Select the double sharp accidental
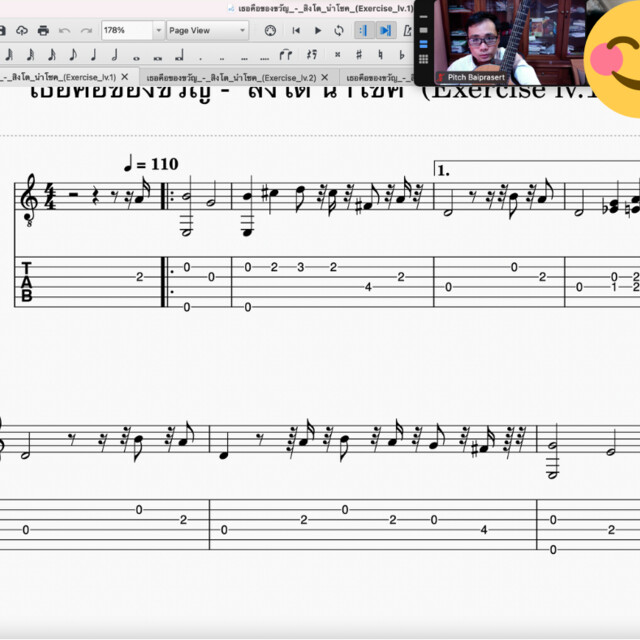 click(337, 54)
